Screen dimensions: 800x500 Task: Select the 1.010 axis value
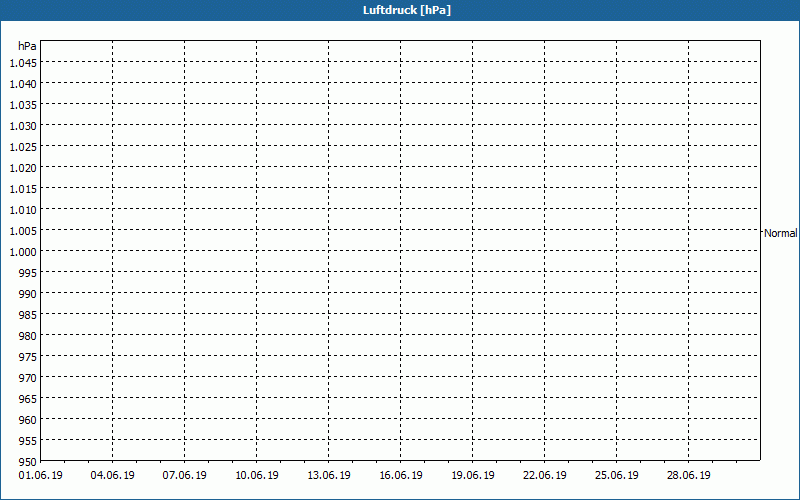tap(23, 210)
